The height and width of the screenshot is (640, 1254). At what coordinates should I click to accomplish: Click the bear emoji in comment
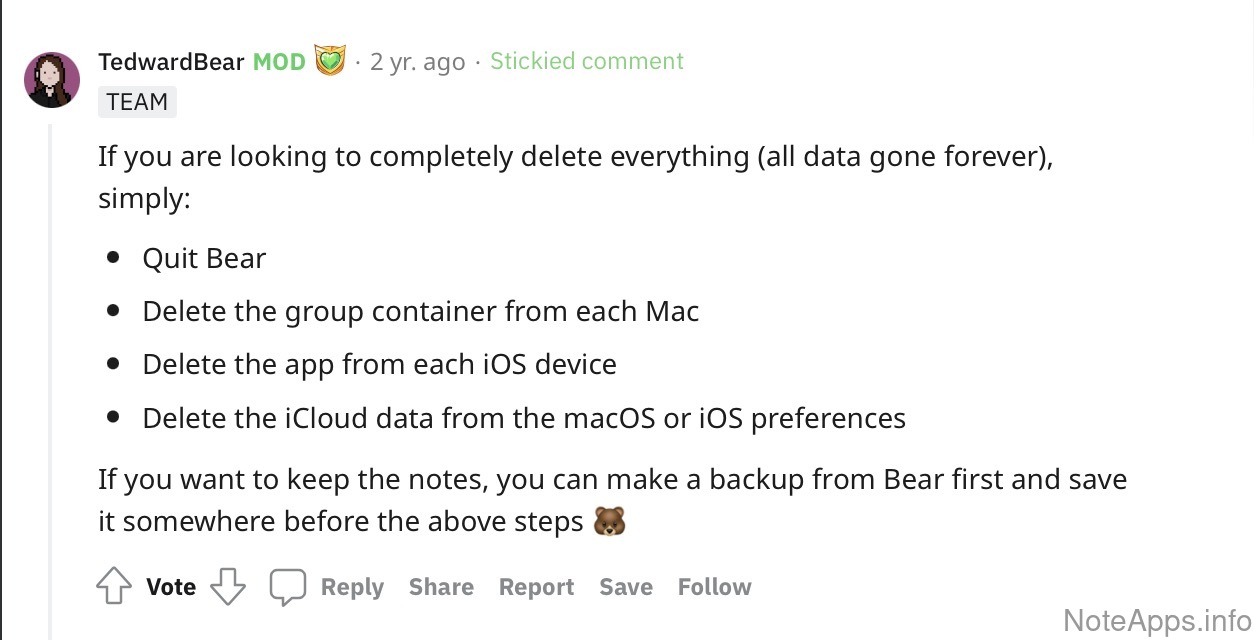pyautogui.click(x=609, y=522)
